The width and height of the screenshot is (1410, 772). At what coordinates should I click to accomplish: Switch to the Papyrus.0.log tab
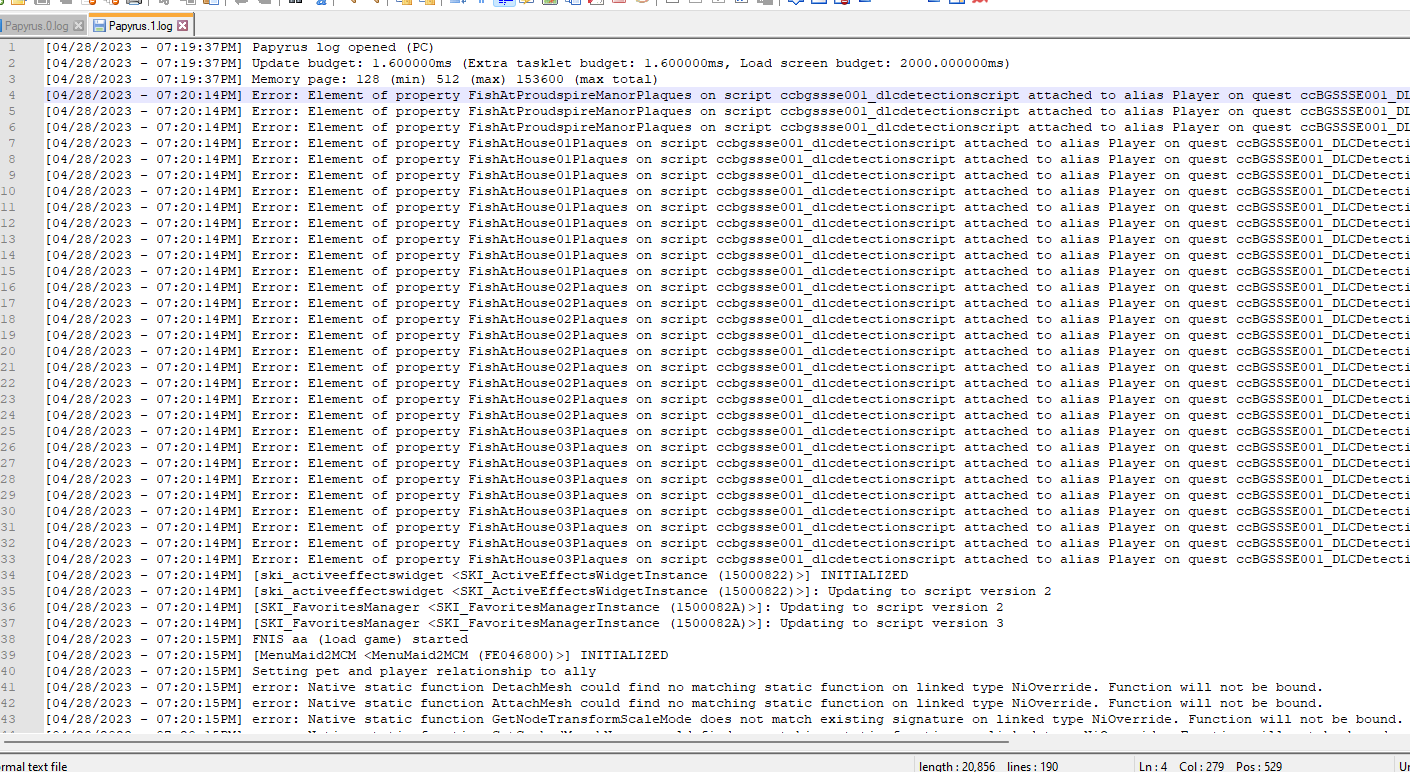point(36,25)
